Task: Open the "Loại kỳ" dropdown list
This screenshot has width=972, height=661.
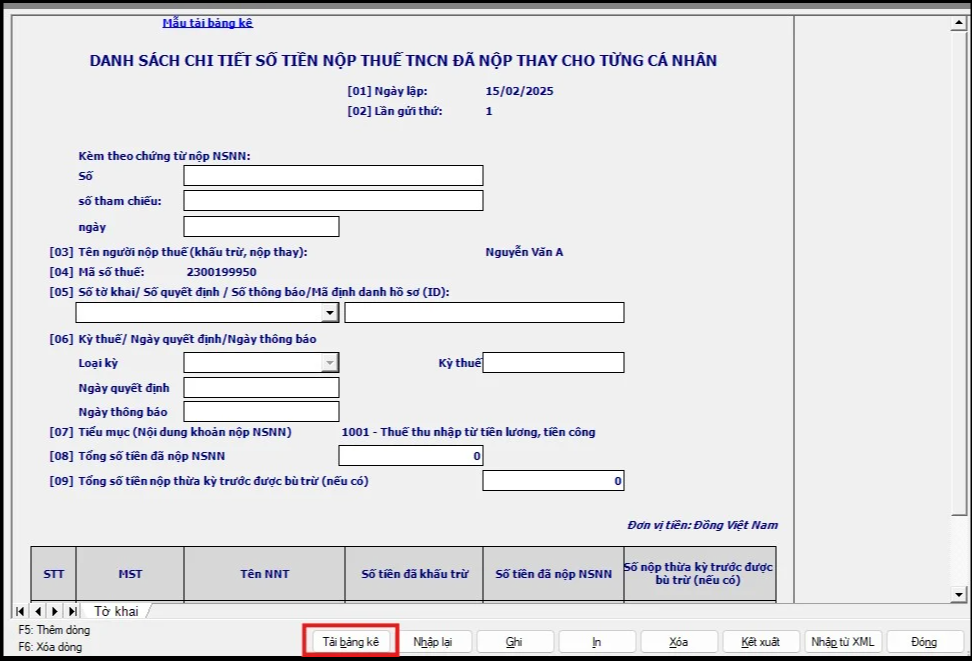Action: pyautogui.click(x=329, y=363)
